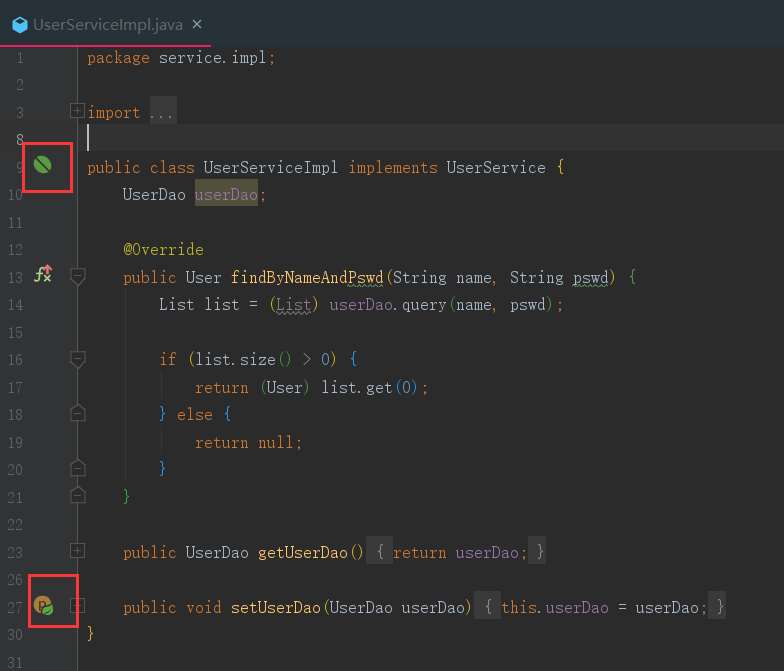Click the class name 'UserServiceImpl' in declaration
This screenshot has width=784, height=671.
(x=270, y=168)
